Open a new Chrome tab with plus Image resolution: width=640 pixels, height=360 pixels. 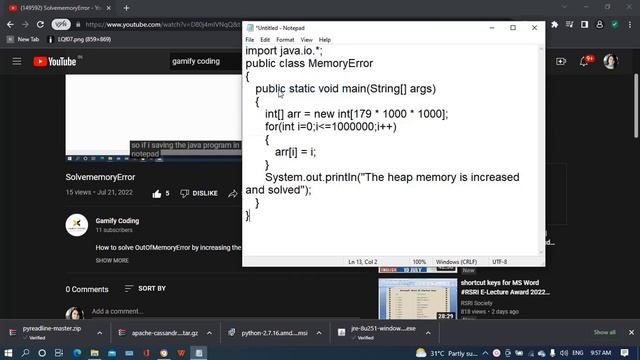click(126, 8)
